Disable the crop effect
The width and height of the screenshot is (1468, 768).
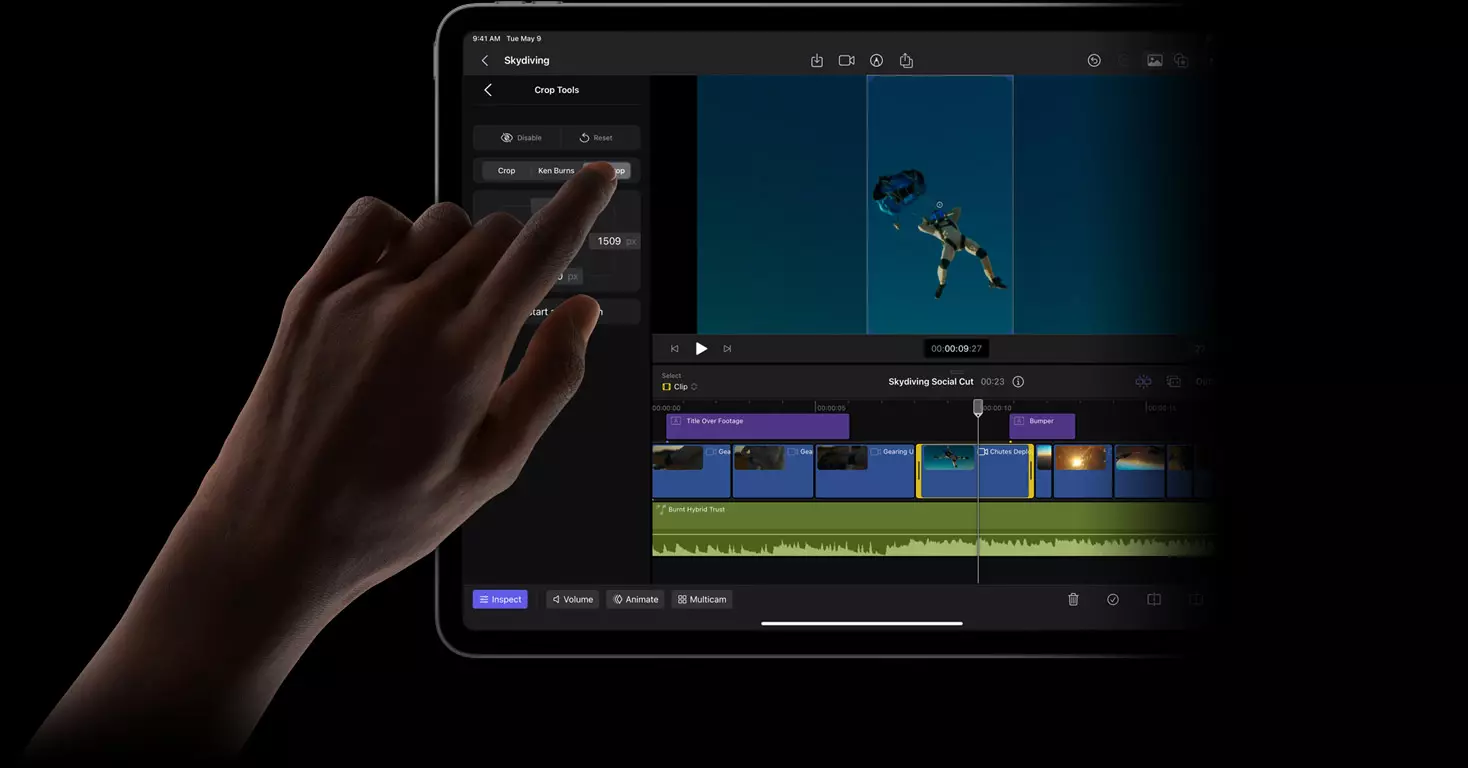point(521,138)
